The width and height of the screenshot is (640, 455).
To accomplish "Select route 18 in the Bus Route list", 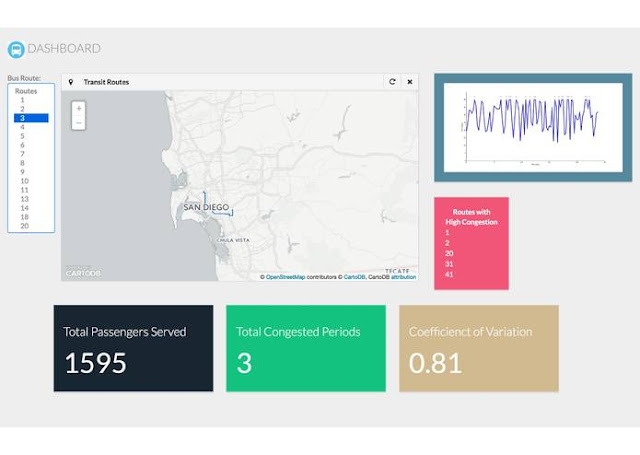I will 31,217.
